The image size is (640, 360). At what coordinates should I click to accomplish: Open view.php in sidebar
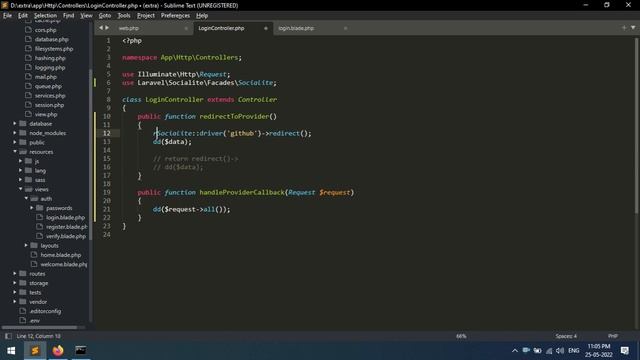[46, 114]
